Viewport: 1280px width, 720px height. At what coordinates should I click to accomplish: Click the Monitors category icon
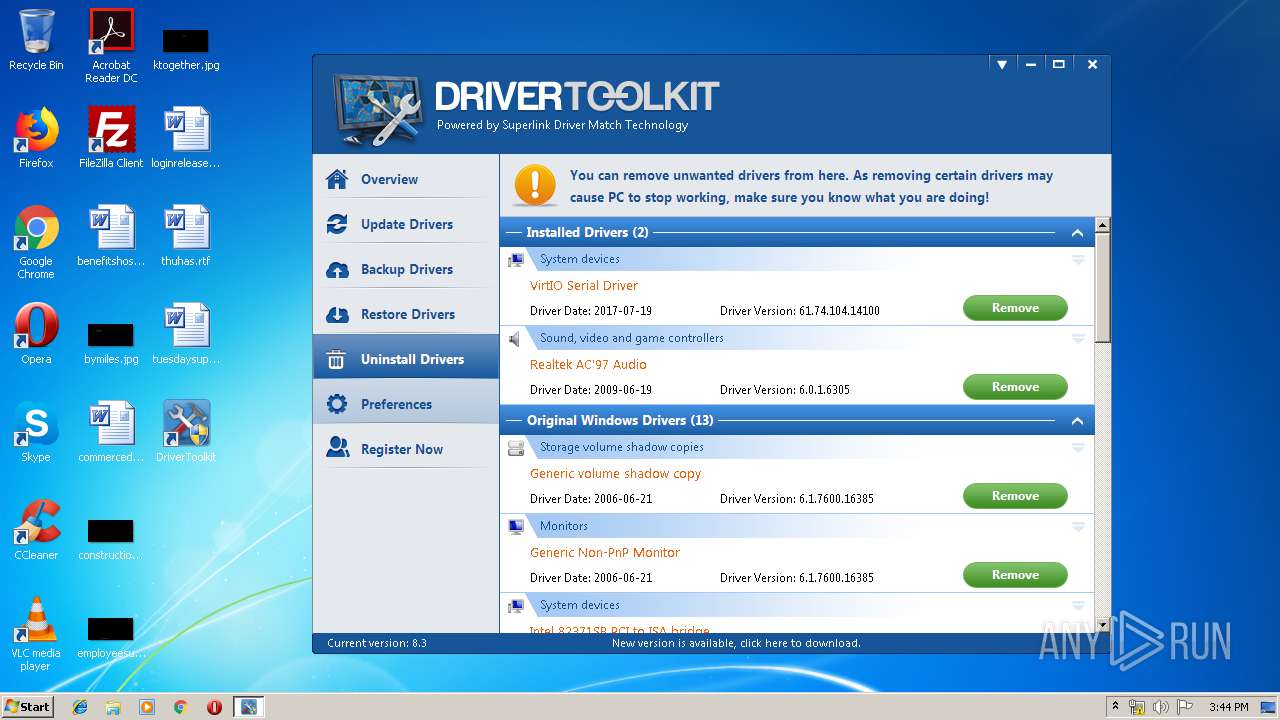click(x=515, y=527)
